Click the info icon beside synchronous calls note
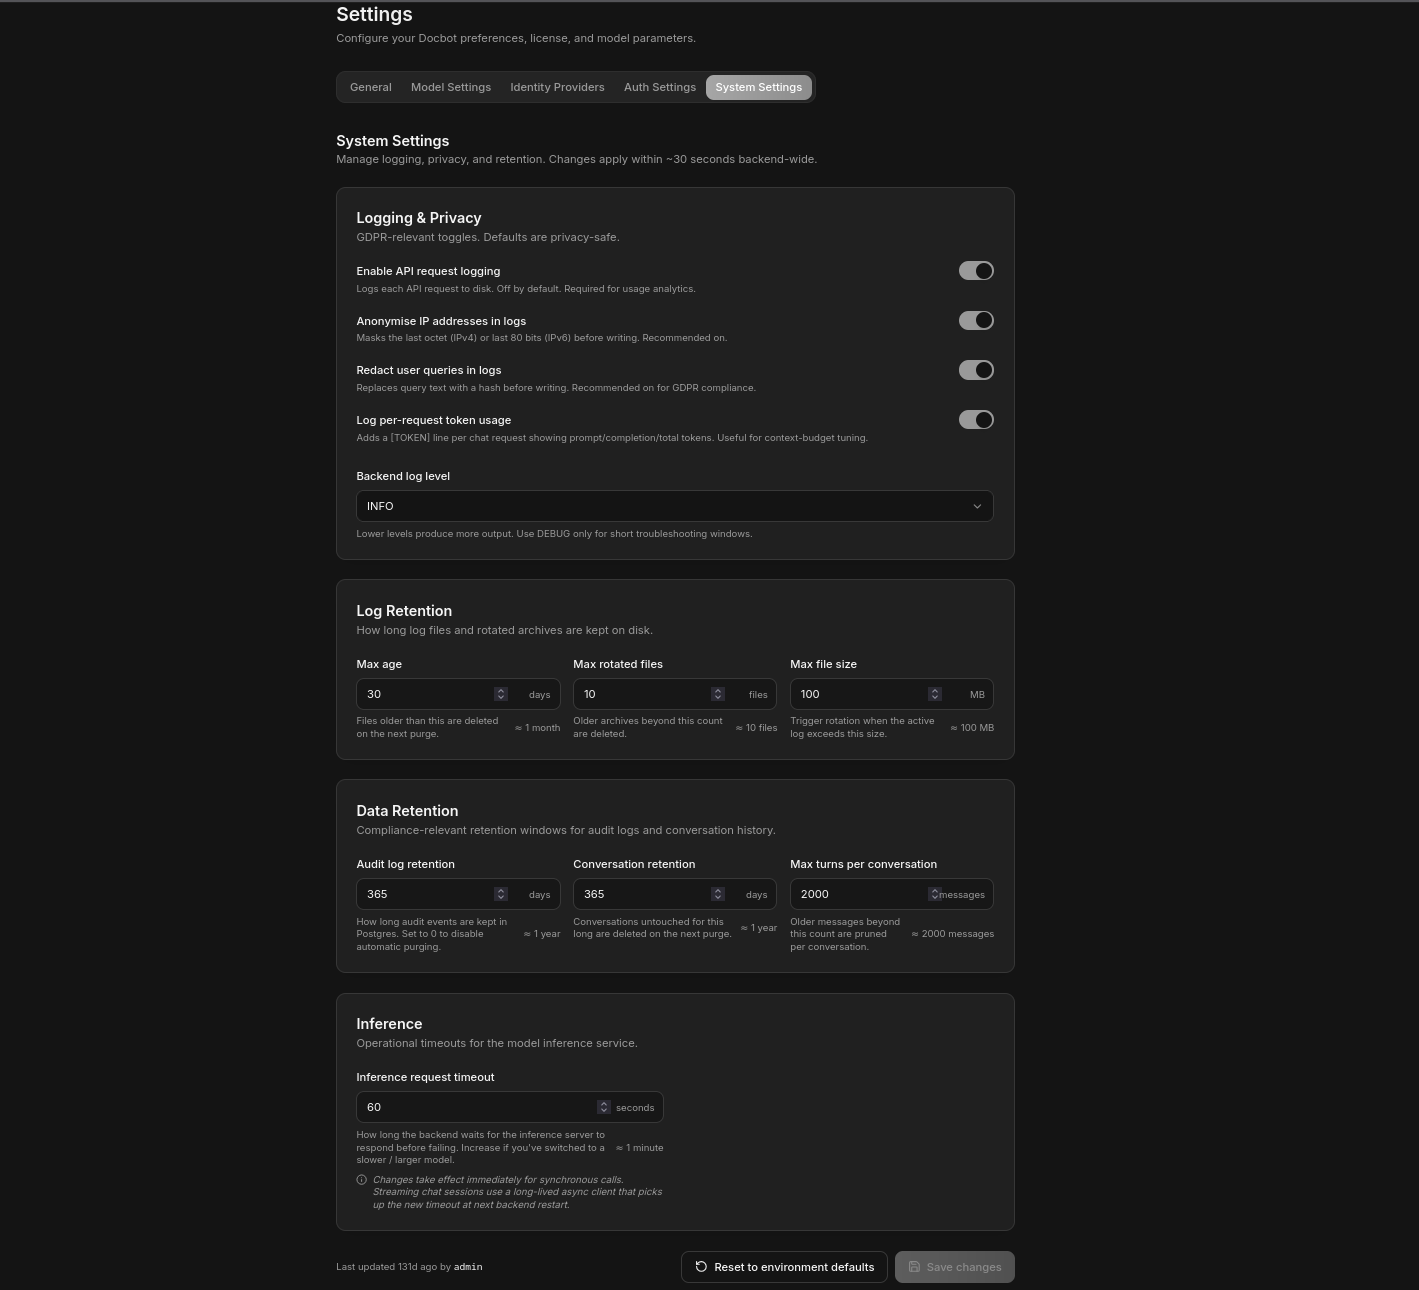This screenshot has height=1290, width=1419. click(x=362, y=1180)
